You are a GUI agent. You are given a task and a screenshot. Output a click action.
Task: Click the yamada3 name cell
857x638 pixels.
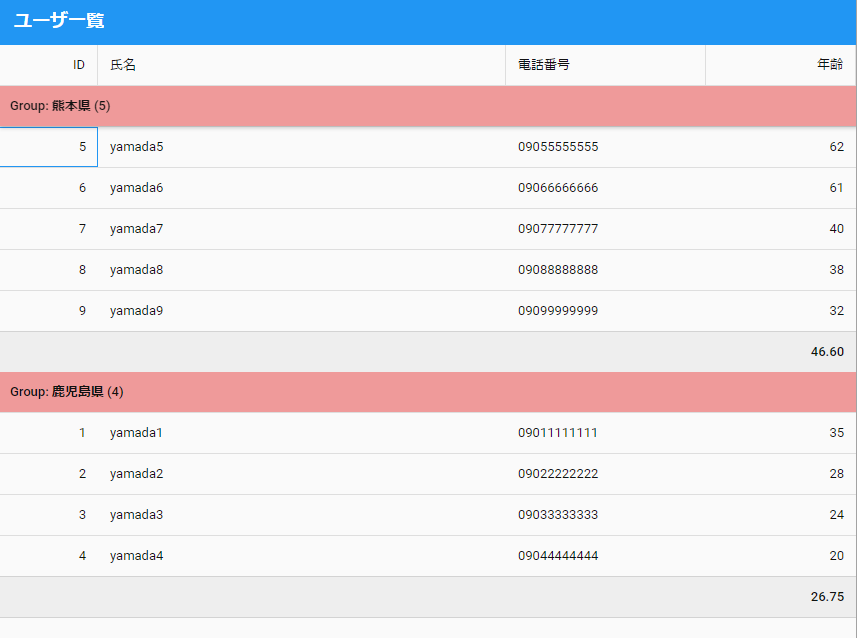pos(301,515)
